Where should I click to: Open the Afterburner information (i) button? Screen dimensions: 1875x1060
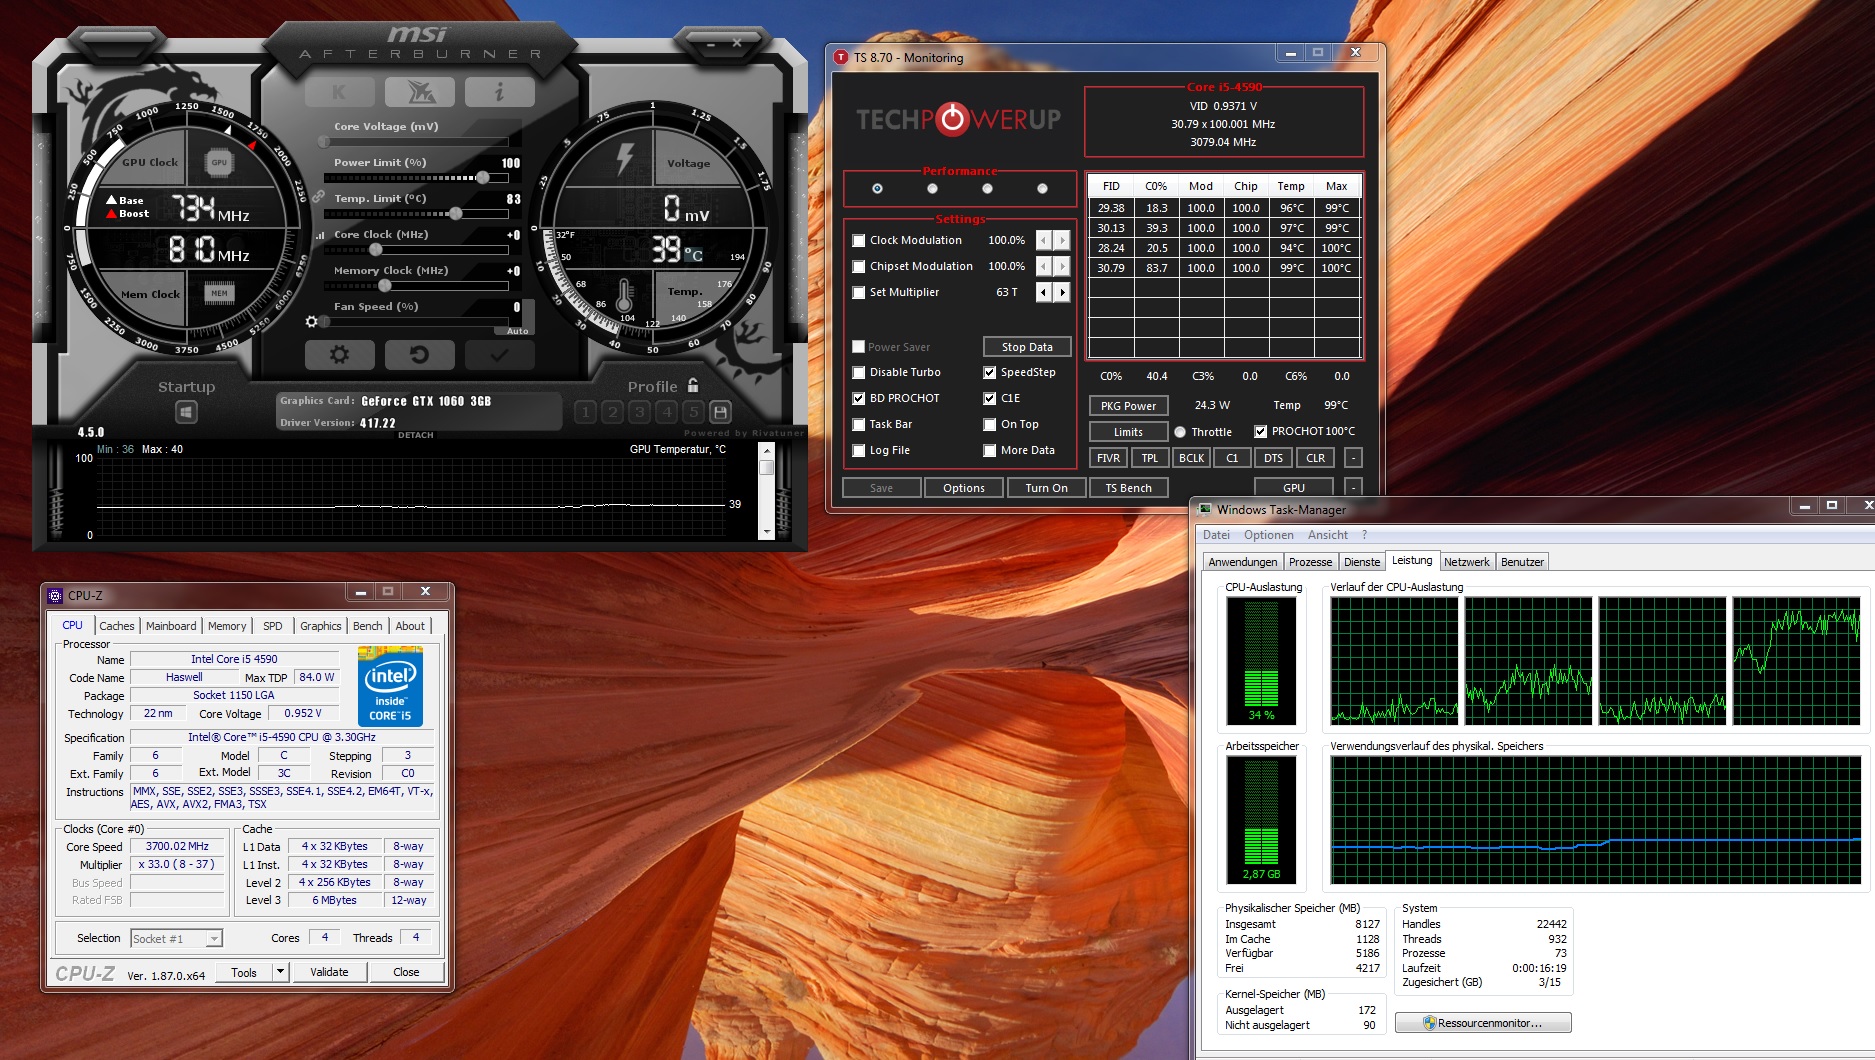pos(499,93)
